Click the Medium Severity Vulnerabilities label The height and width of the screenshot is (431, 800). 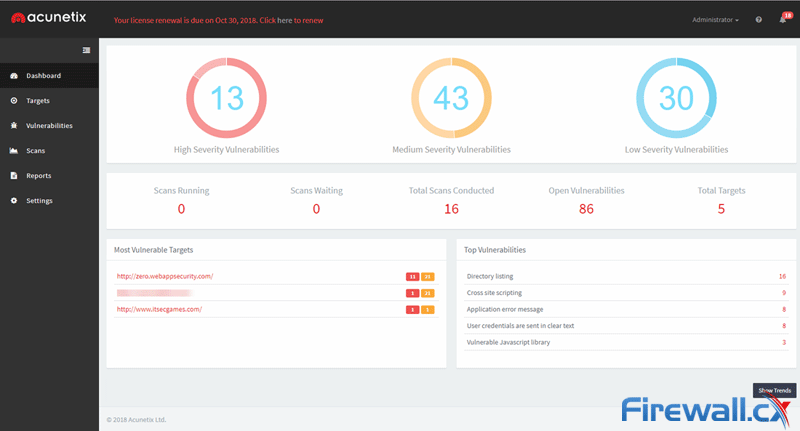[452, 149]
